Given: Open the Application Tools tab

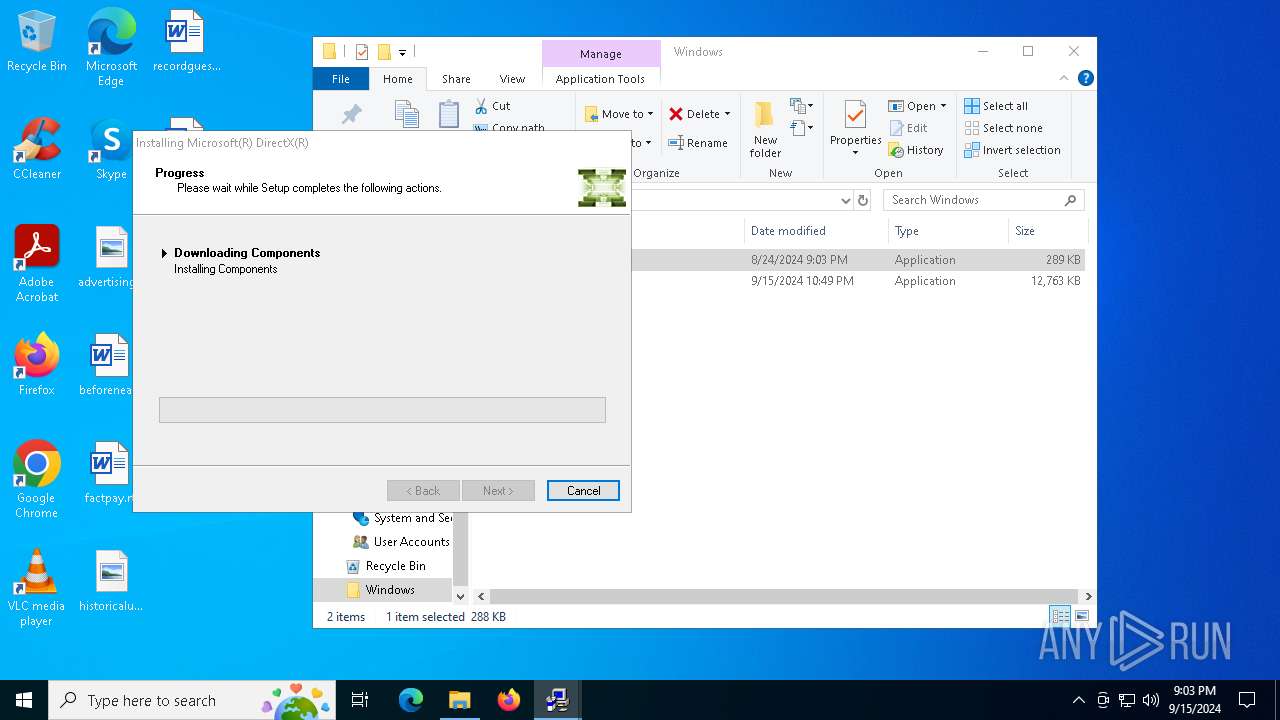Looking at the screenshot, I should [600, 79].
